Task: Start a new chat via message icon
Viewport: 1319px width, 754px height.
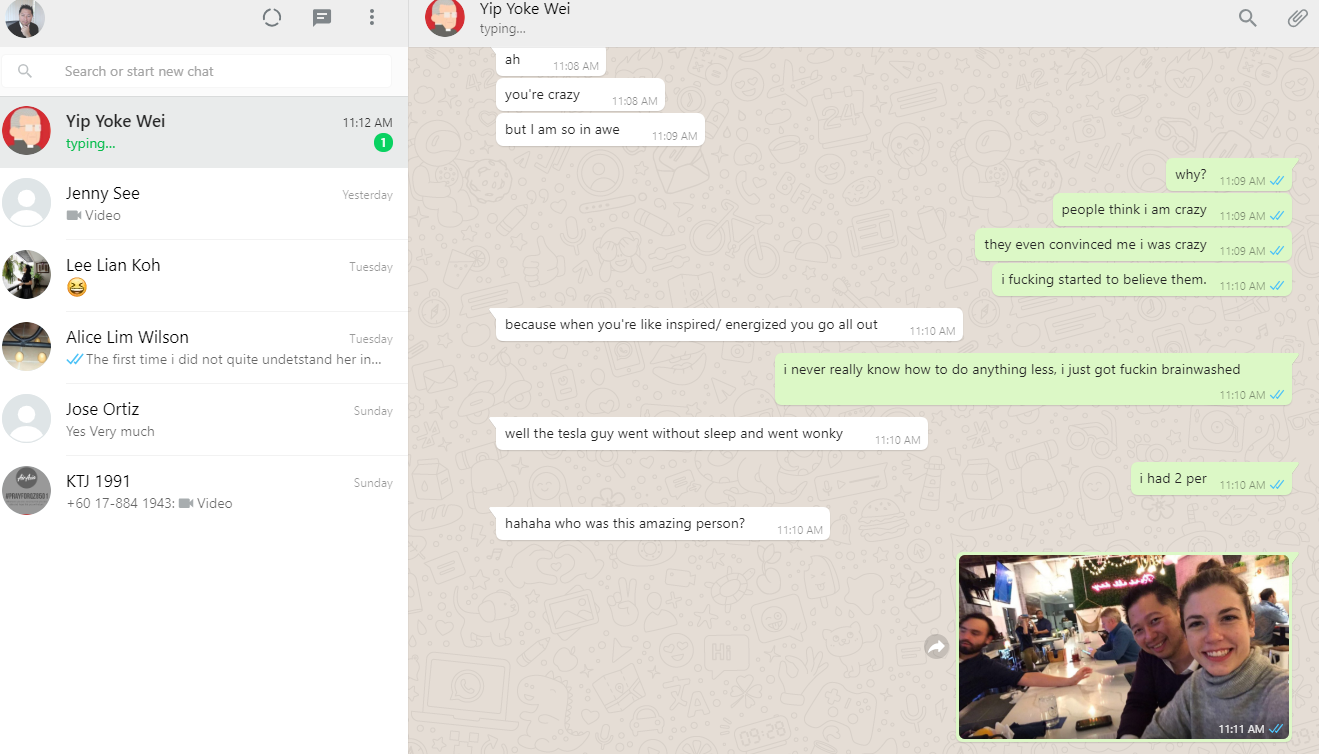Action: 321,18
